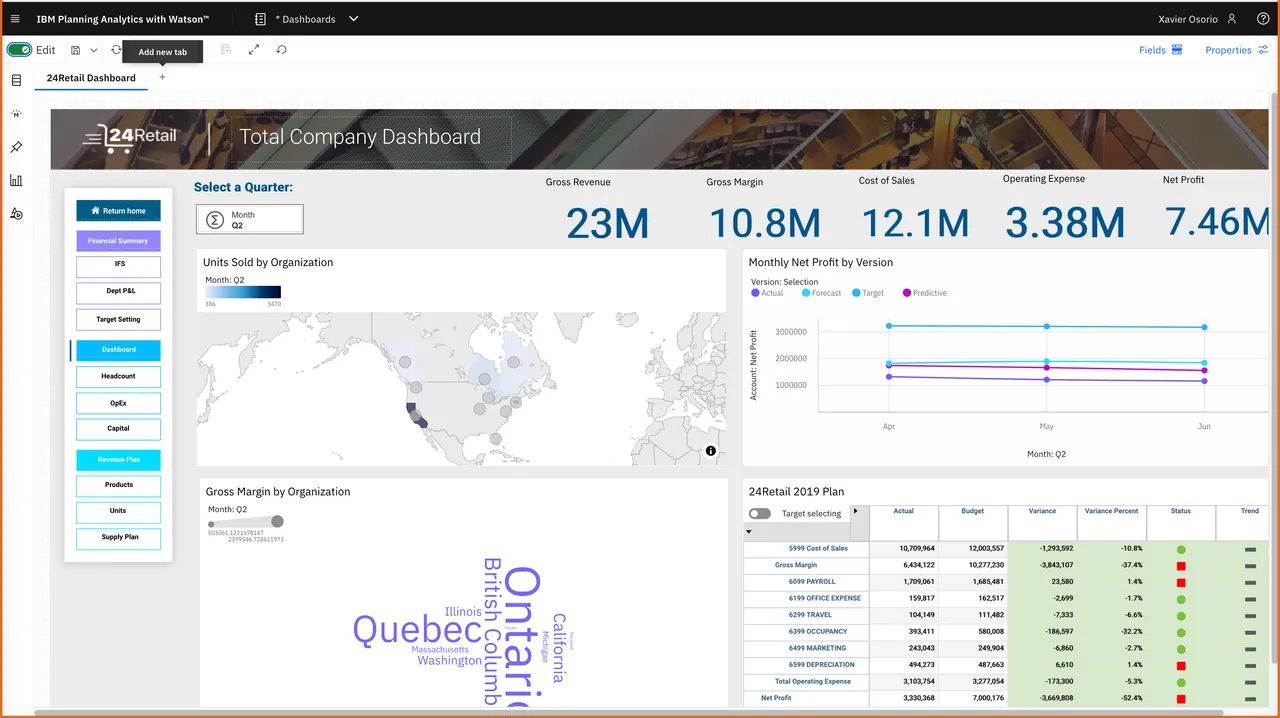Click red status square for Gross Margin
The image size is (1280, 718).
point(1181,565)
